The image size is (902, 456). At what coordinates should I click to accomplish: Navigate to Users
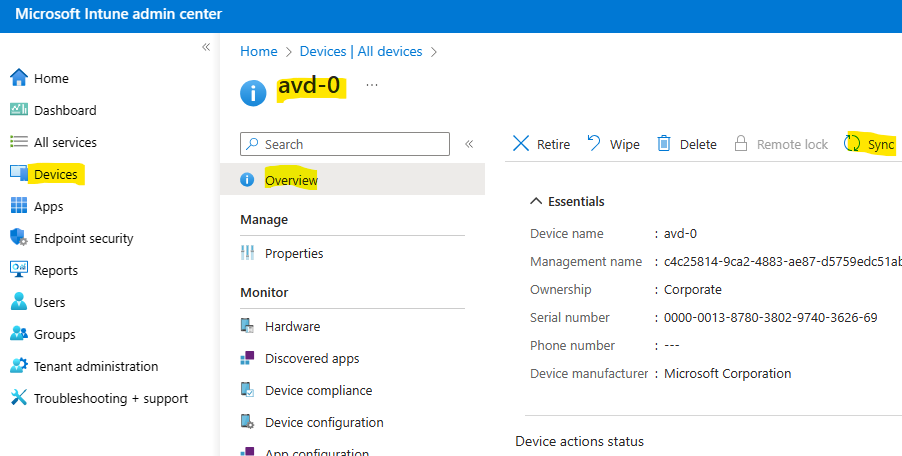49,302
